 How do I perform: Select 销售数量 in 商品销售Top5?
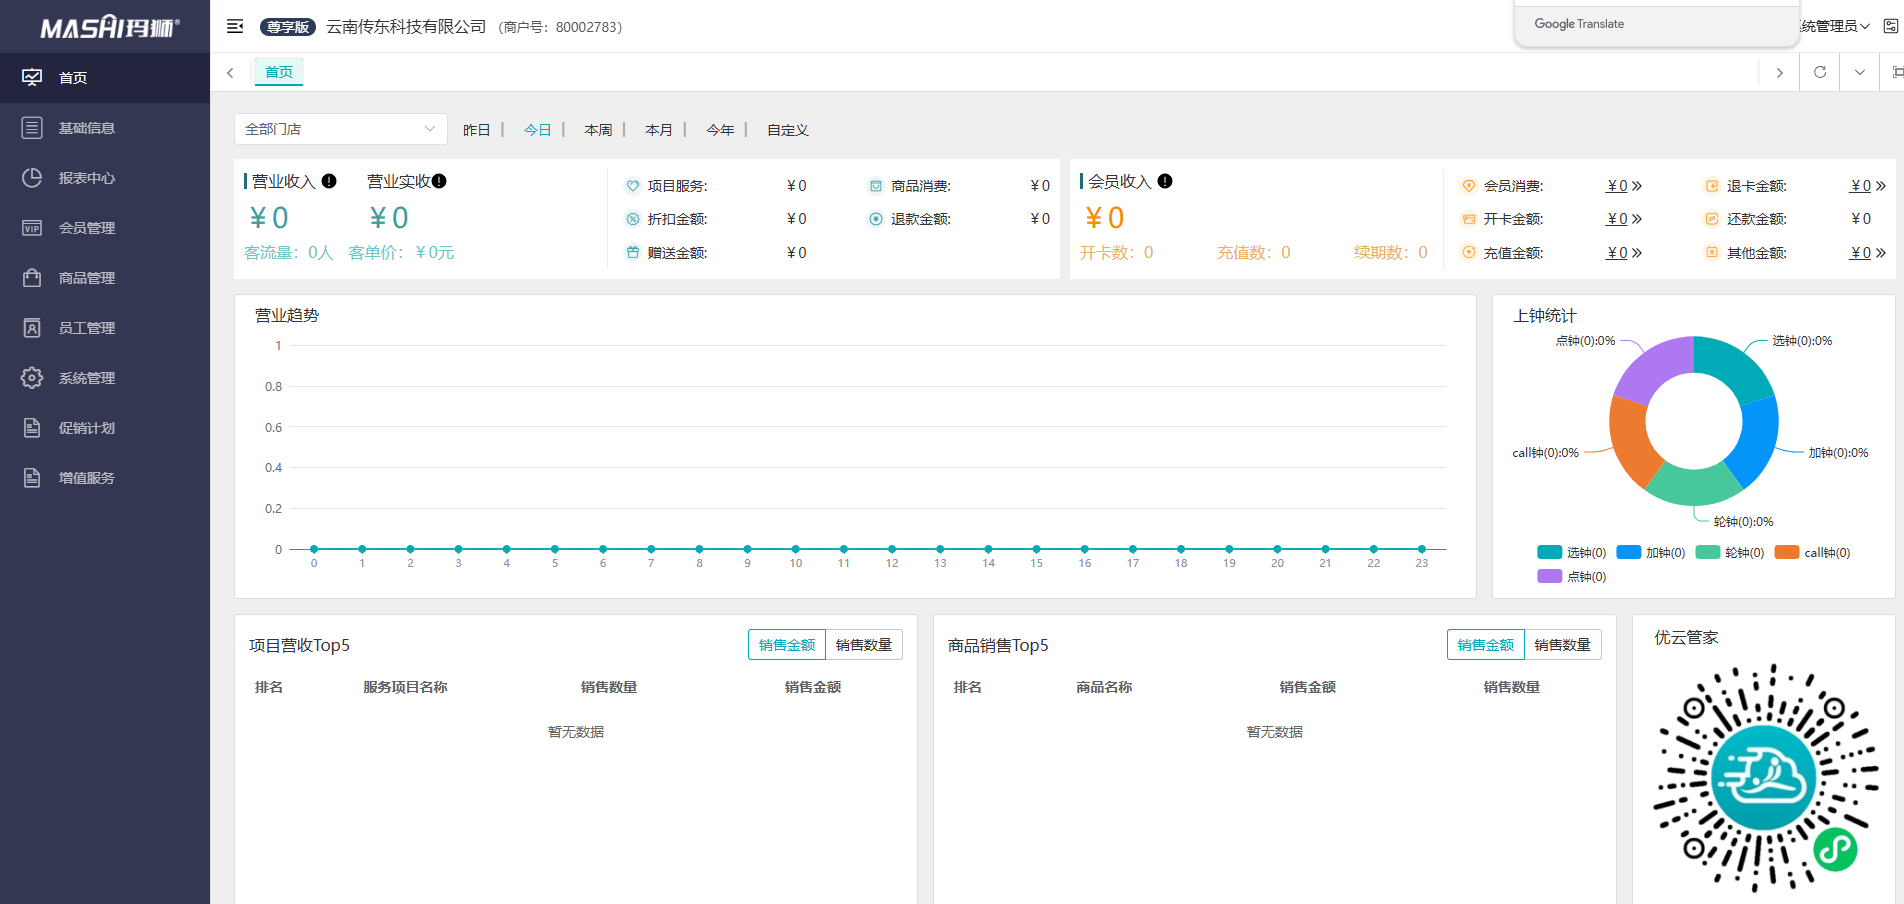tap(1563, 645)
